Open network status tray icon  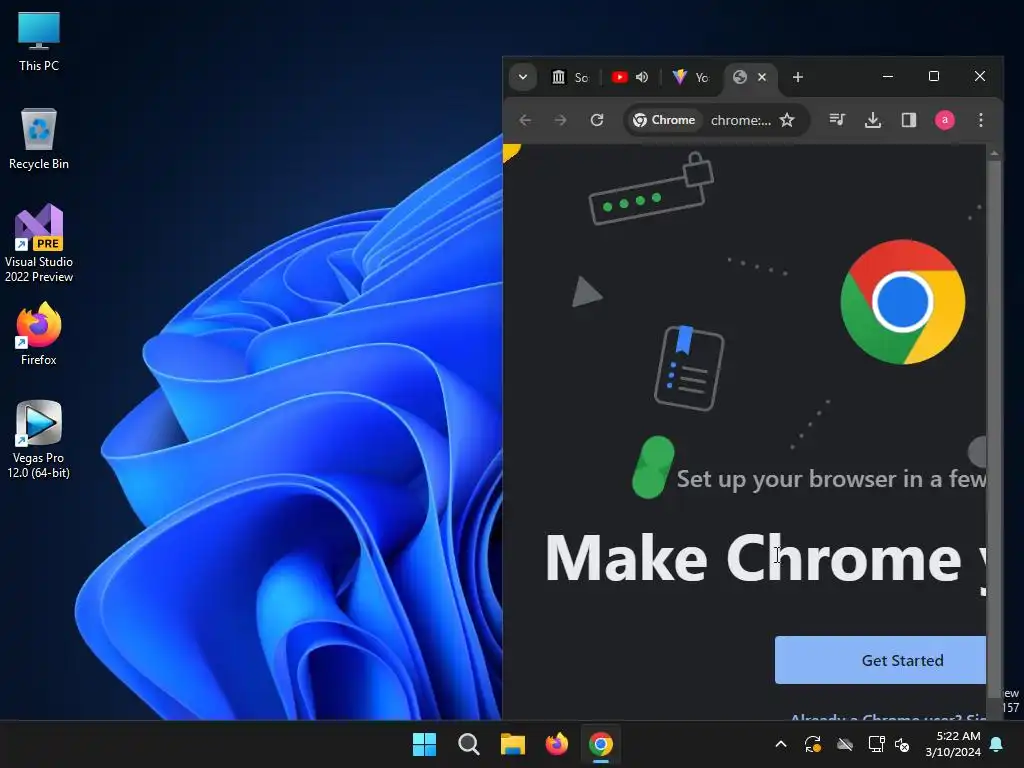pos(876,744)
